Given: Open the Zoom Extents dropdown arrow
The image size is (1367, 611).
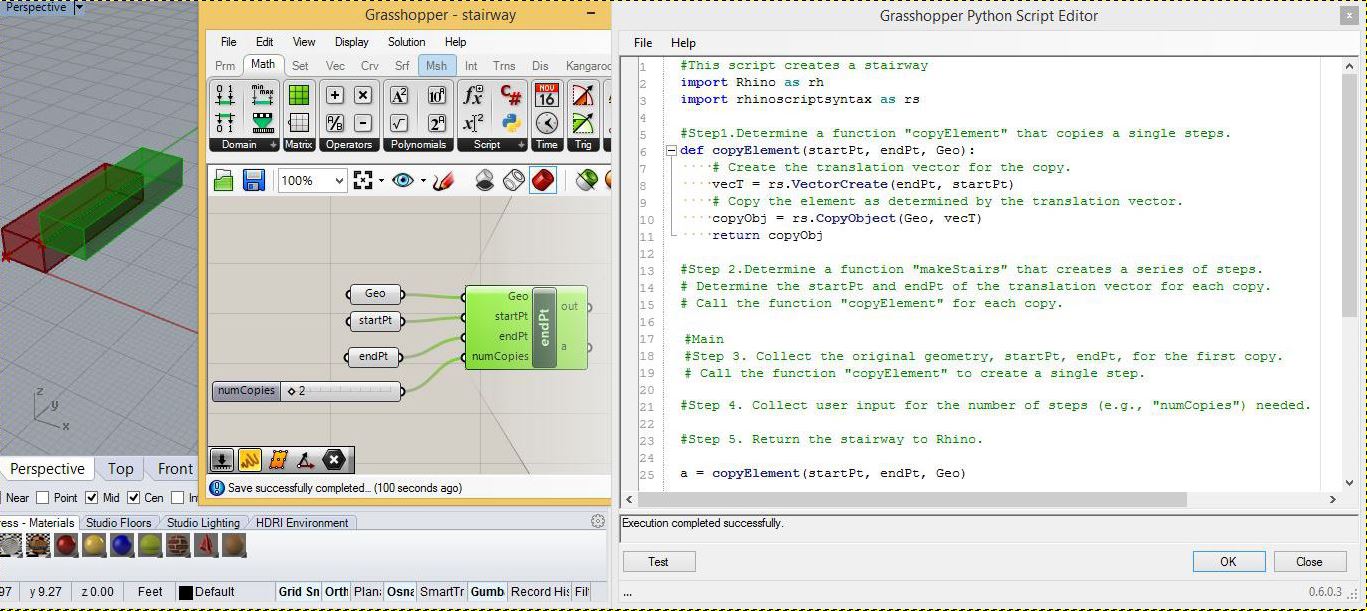Looking at the screenshot, I should pos(381,181).
